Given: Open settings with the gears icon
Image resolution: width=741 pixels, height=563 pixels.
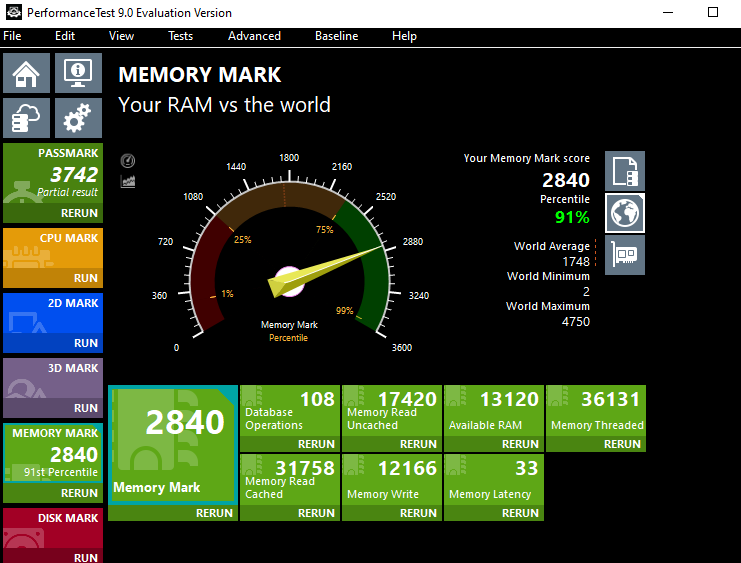Looking at the screenshot, I should click(78, 118).
